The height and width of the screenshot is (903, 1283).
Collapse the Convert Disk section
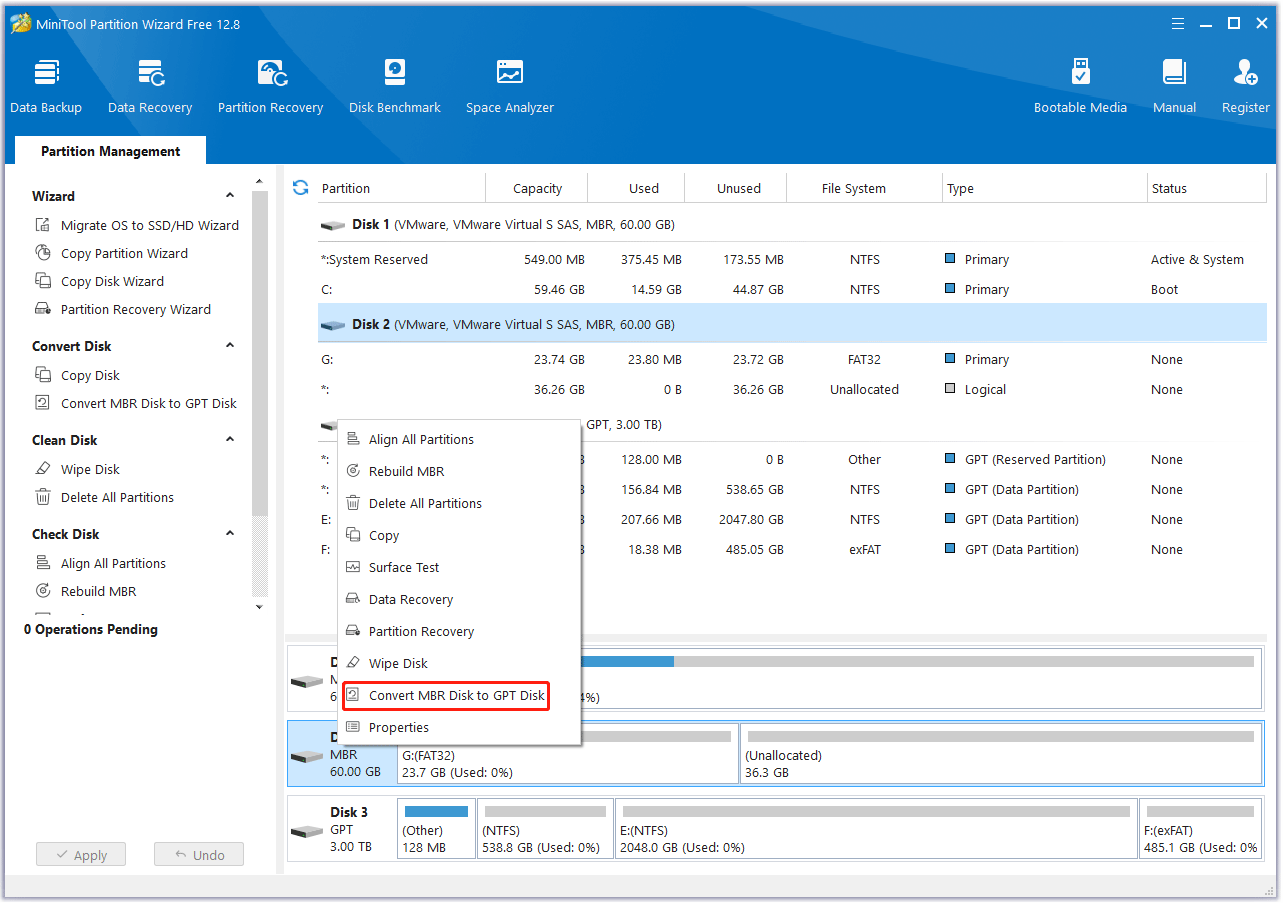pyautogui.click(x=230, y=346)
